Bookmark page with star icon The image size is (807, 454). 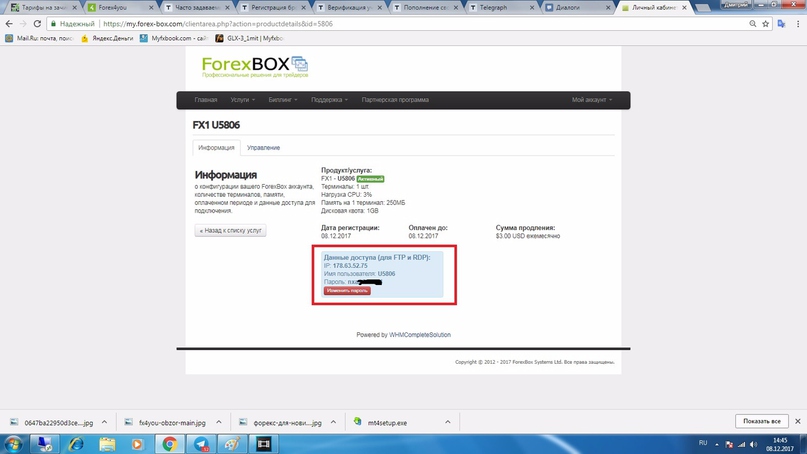tap(765, 24)
